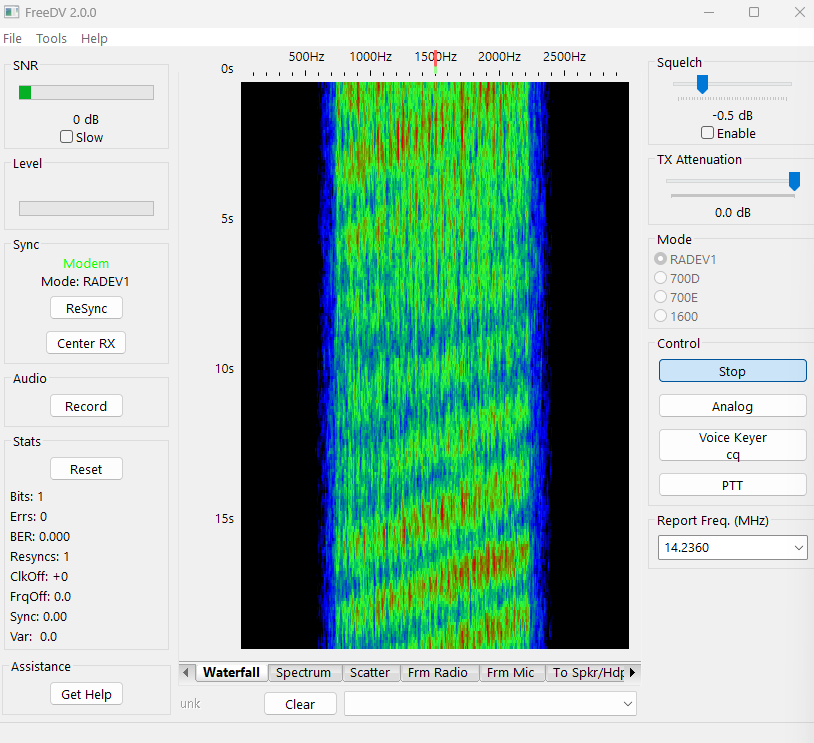814x743 pixels.
Task: Choose the 1600 mode option
Action: [x=661, y=316]
